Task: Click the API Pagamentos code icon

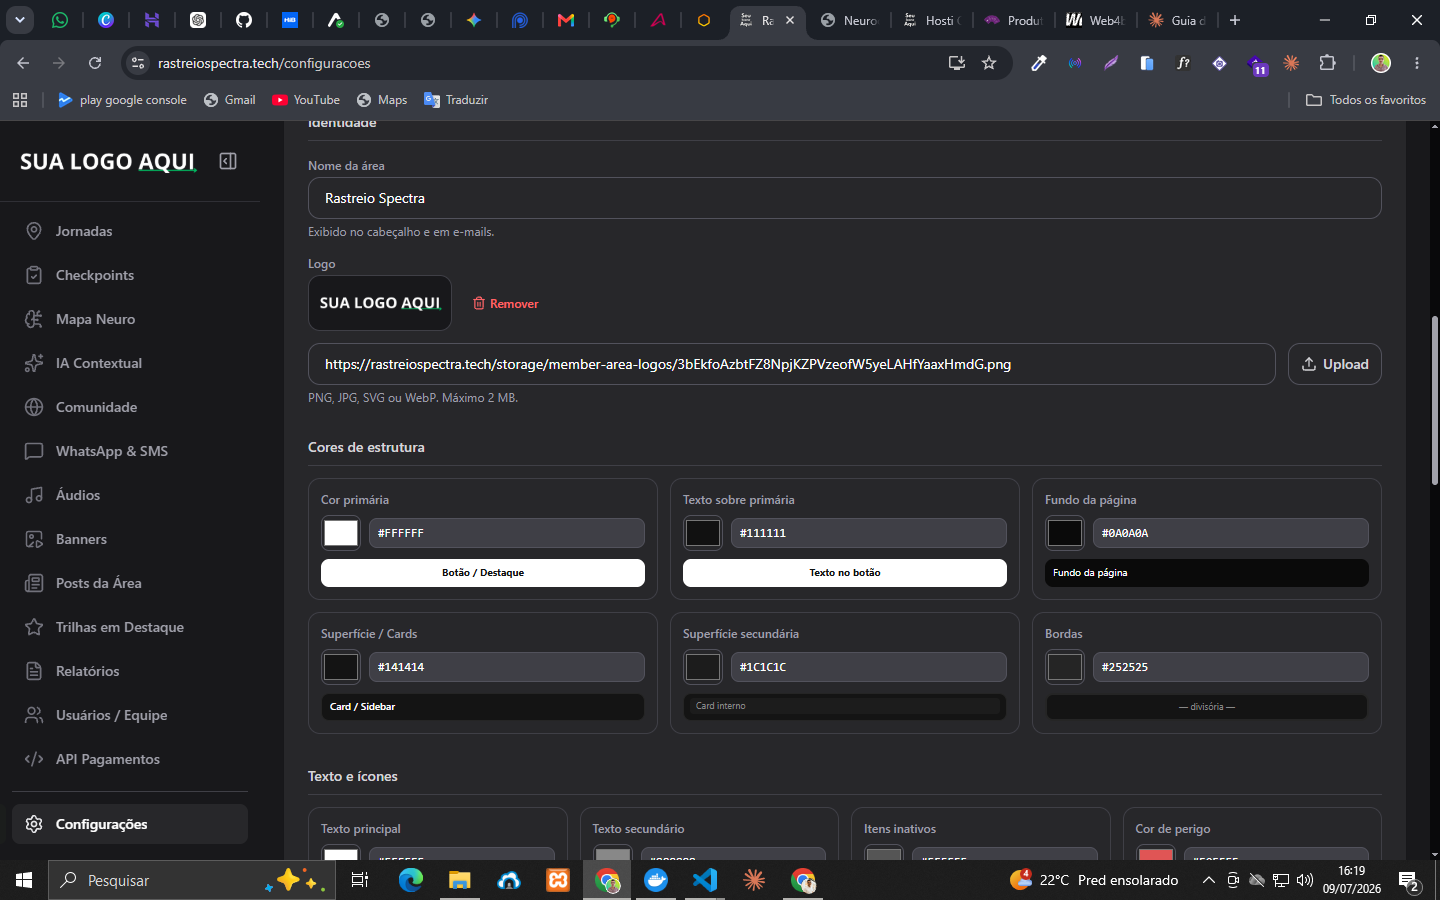Action: pyautogui.click(x=34, y=759)
